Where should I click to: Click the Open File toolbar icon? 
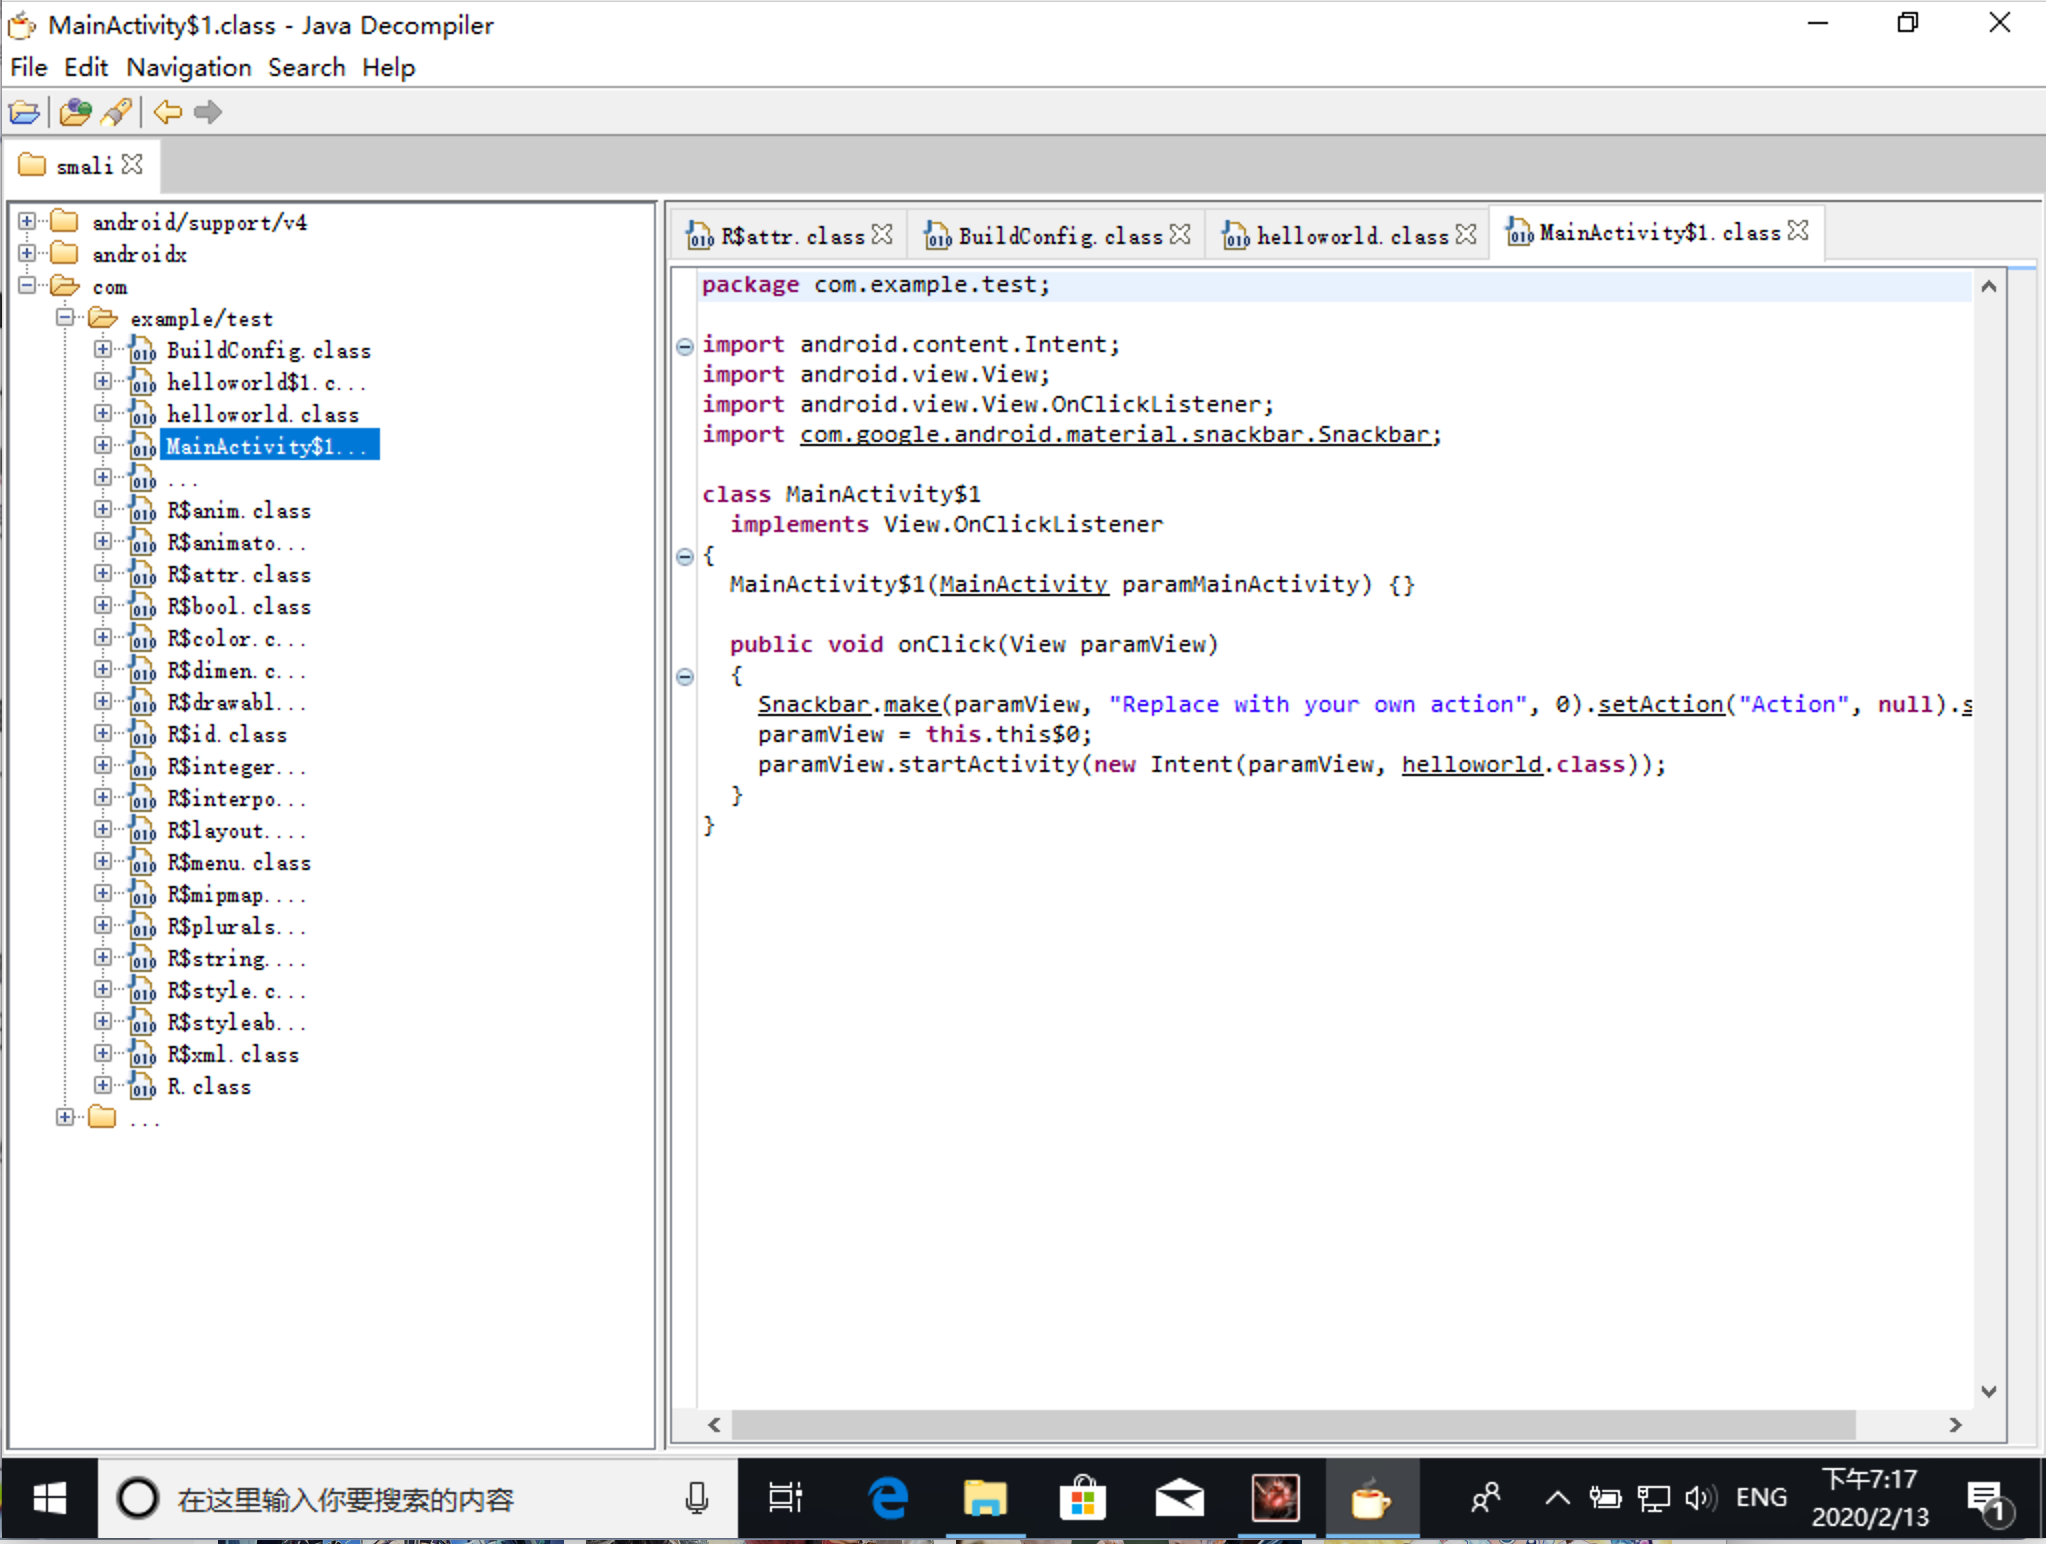[x=24, y=112]
